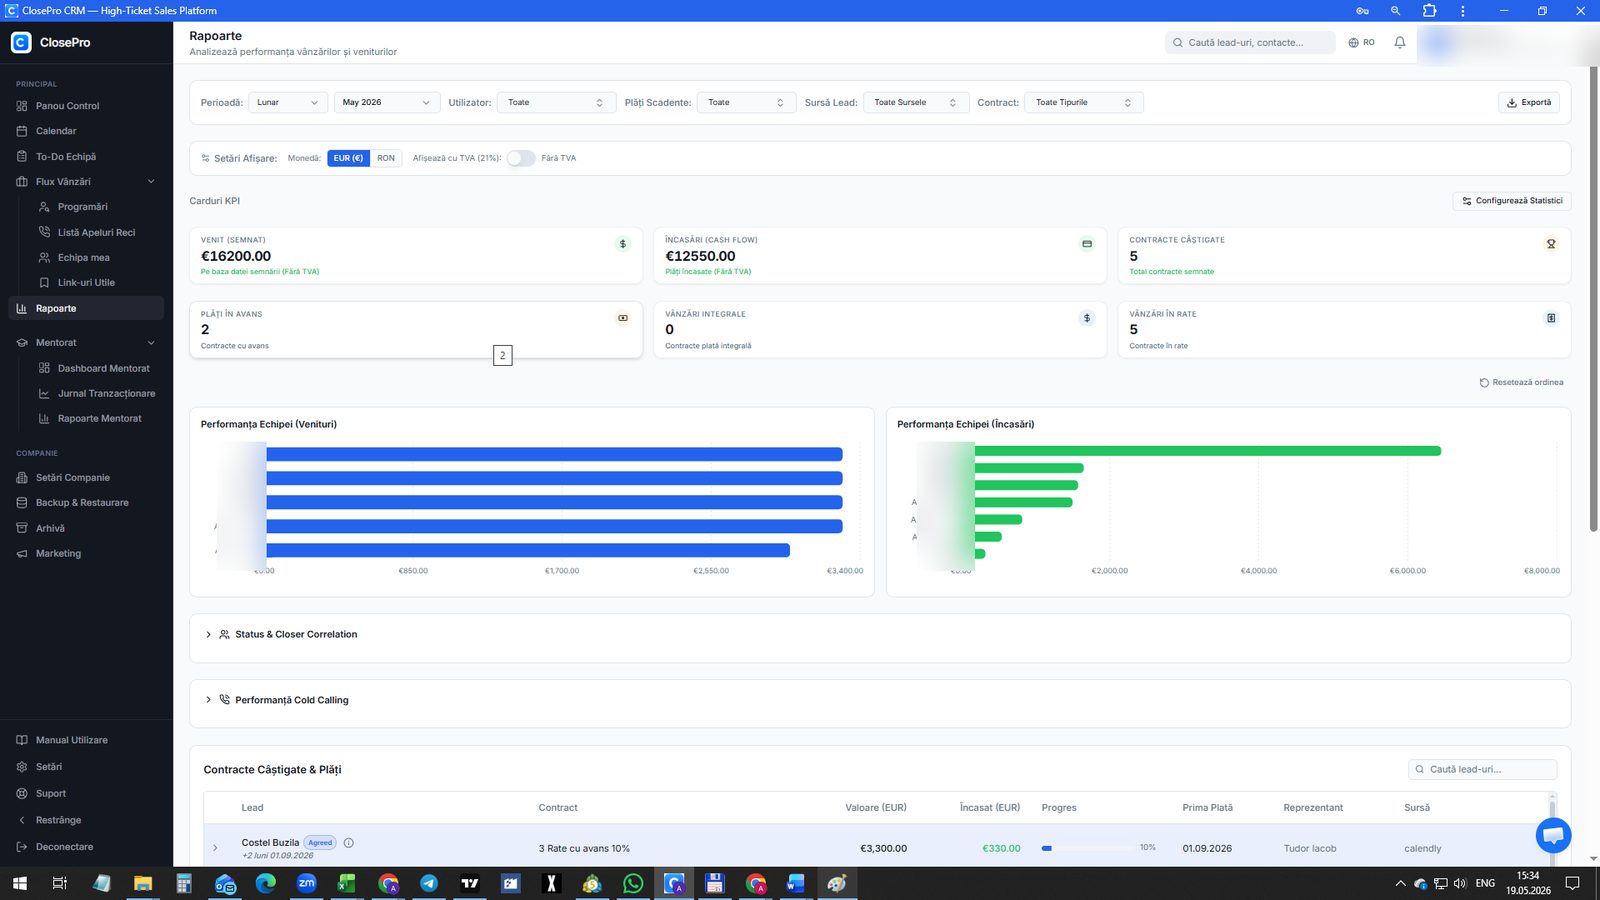The width and height of the screenshot is (1600, 900).
Task: Click the Vânzări Integrale dollar icon
Action: [1087, 318]
